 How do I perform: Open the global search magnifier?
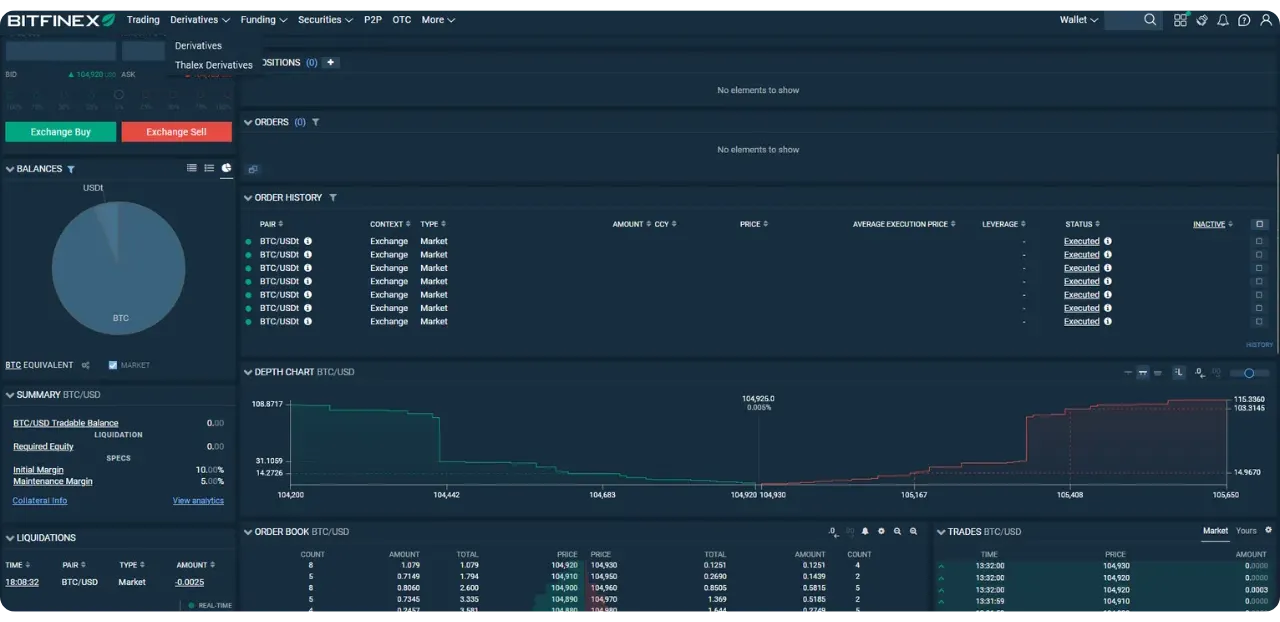click(1149, 19)
